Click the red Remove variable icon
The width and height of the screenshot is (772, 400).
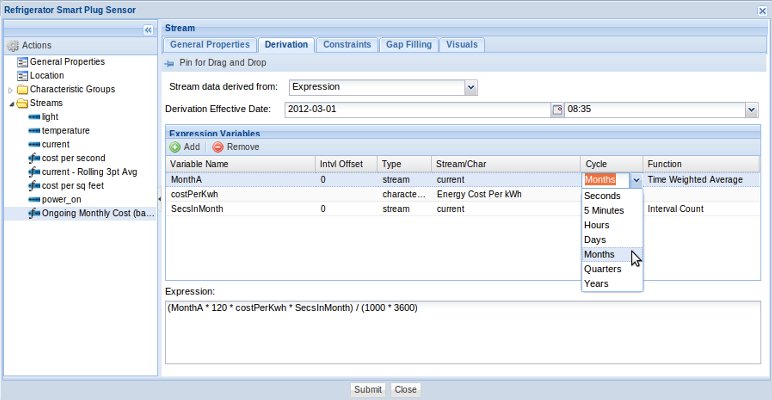point(218,147)
